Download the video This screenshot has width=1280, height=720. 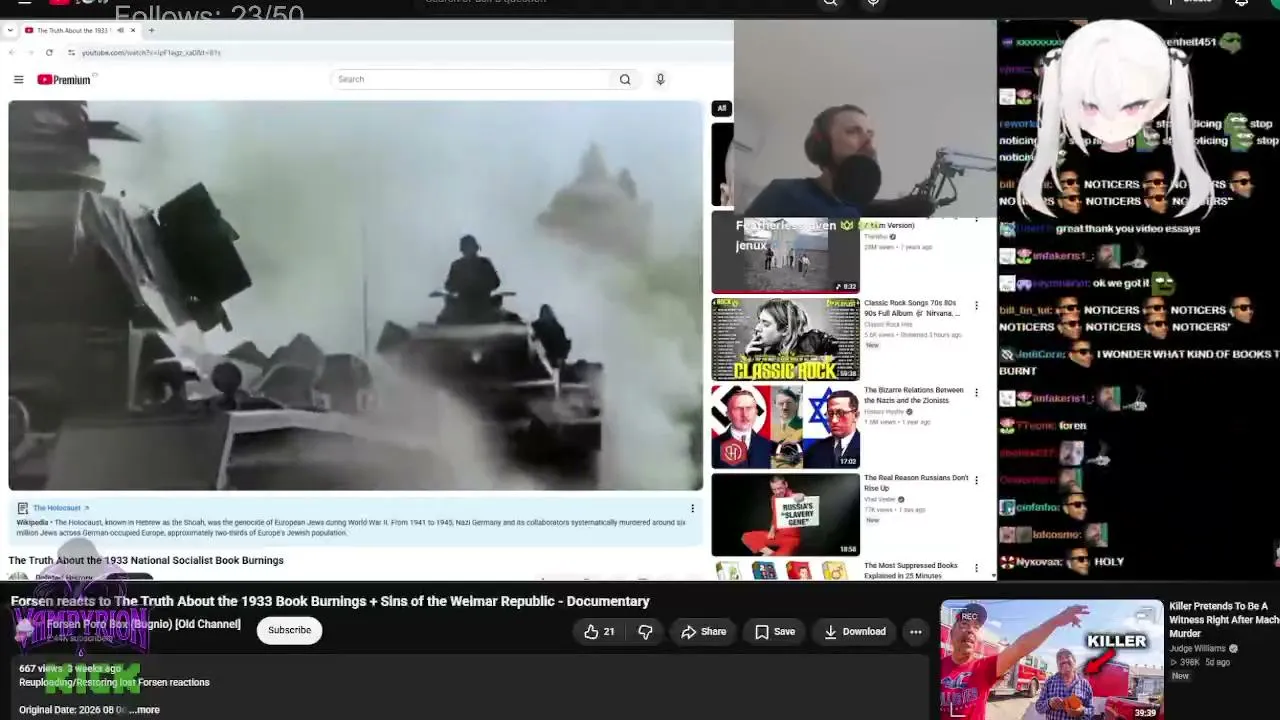click(855, 632)
